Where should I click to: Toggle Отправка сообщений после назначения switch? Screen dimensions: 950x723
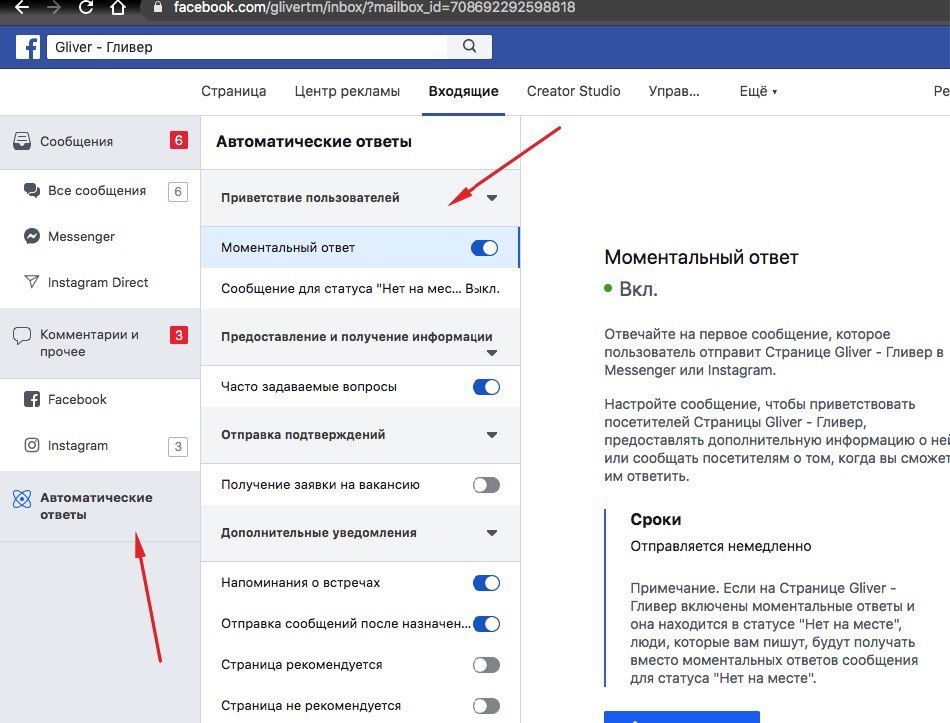(487, 624)
